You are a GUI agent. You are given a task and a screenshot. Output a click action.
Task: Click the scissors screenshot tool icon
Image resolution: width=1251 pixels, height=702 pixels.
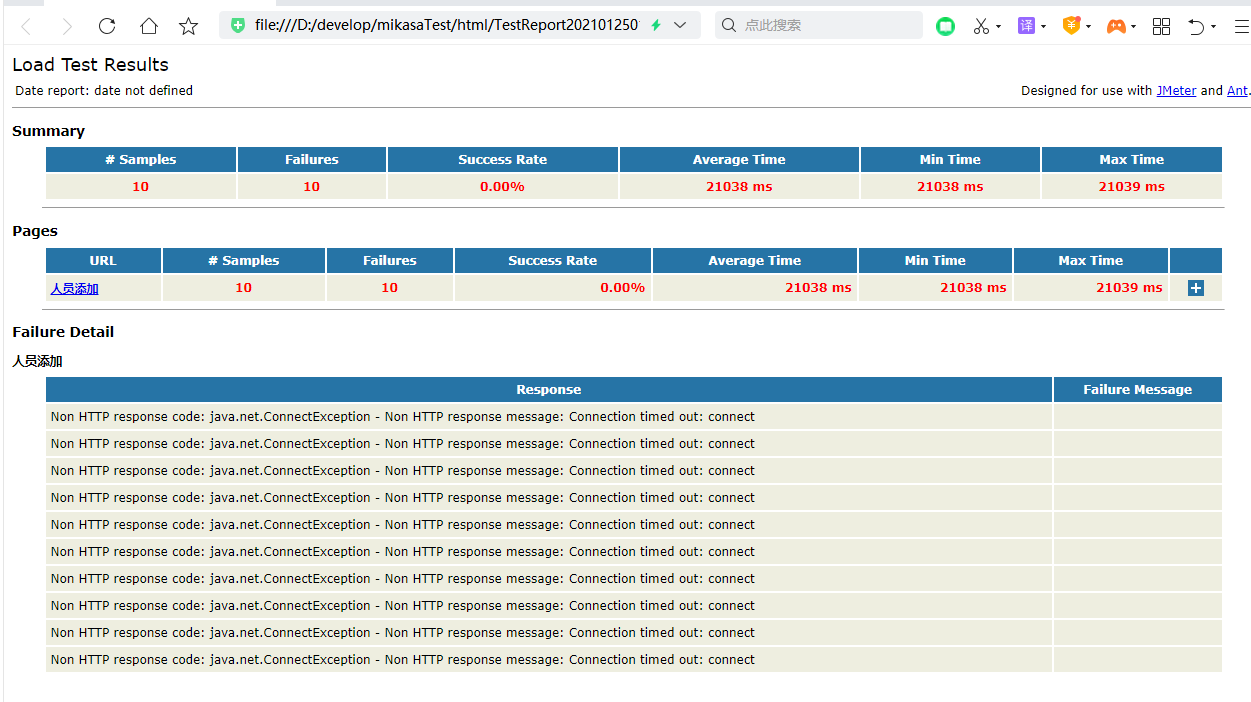coord(981,26)
